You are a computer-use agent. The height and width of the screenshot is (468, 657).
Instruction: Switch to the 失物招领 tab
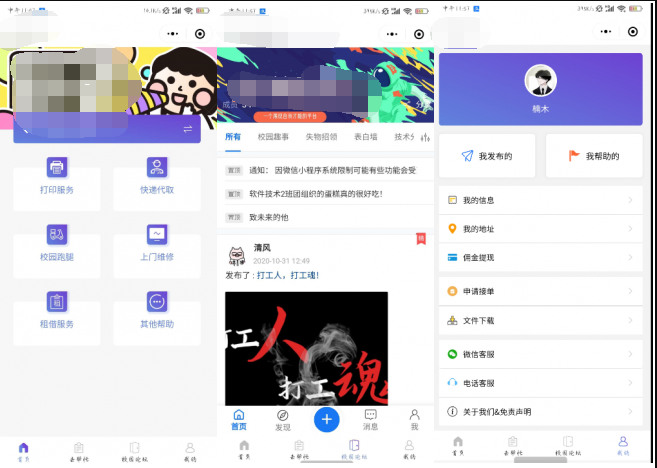[321, 137]
